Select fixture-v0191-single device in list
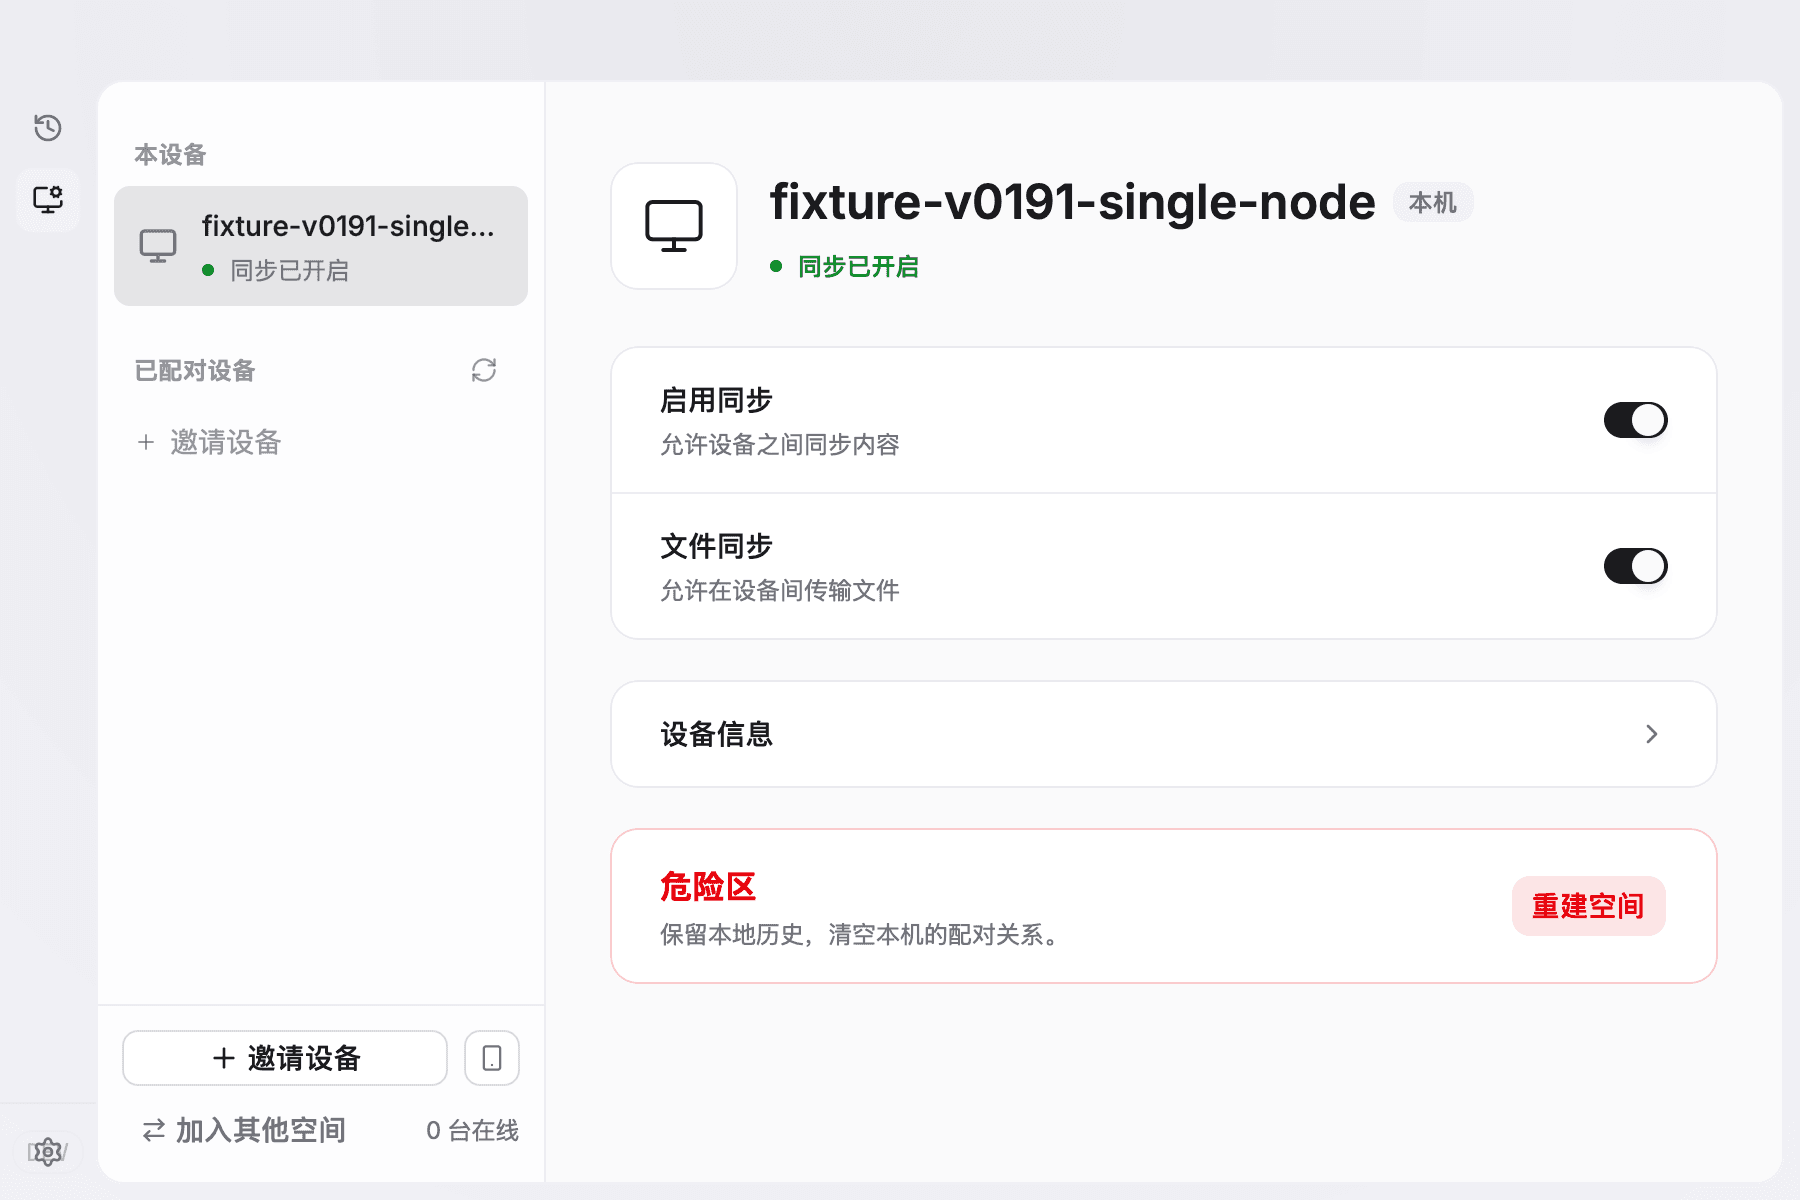This screenshot has height=1200, width=1800. [321, 246]
